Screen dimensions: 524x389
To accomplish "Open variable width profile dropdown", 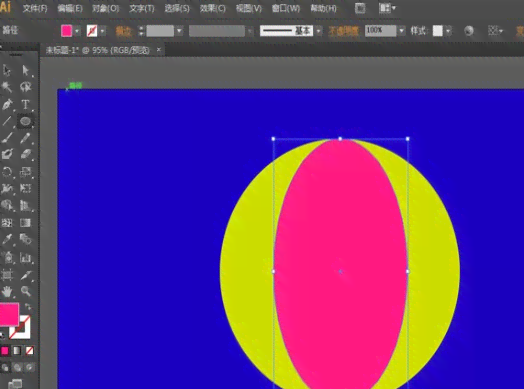I will [250, 31].
